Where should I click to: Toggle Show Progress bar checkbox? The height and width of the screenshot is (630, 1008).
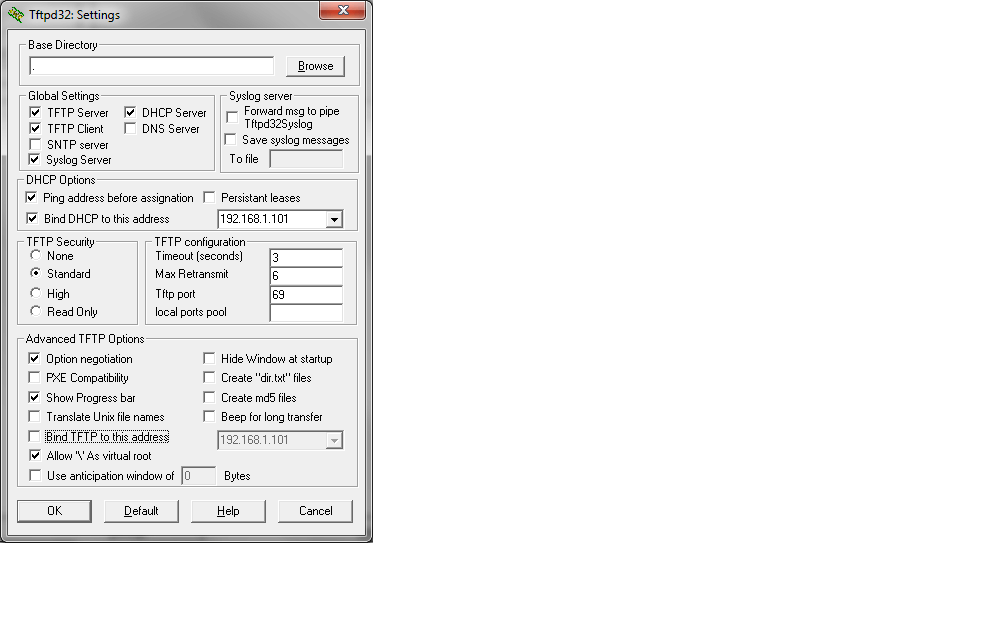34,397
